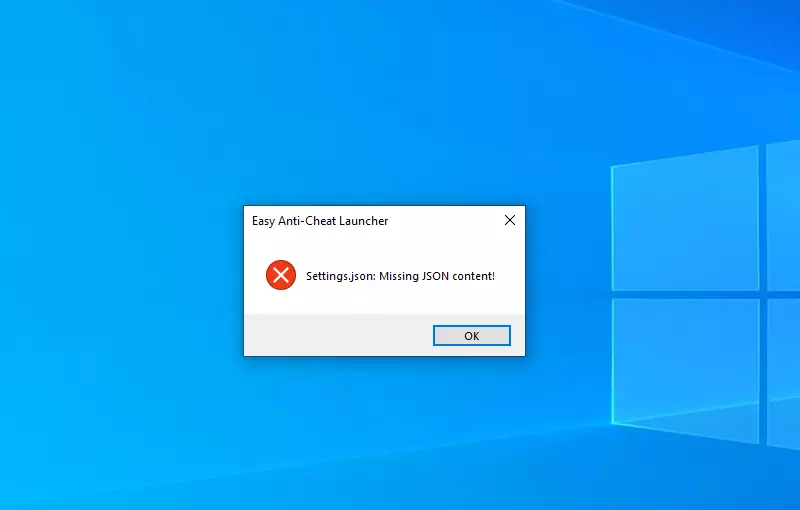The width and height of the screenshot is (800, 510).
Task: Click the word 'Easy' in dialog title
Action: tap(263, 221)
